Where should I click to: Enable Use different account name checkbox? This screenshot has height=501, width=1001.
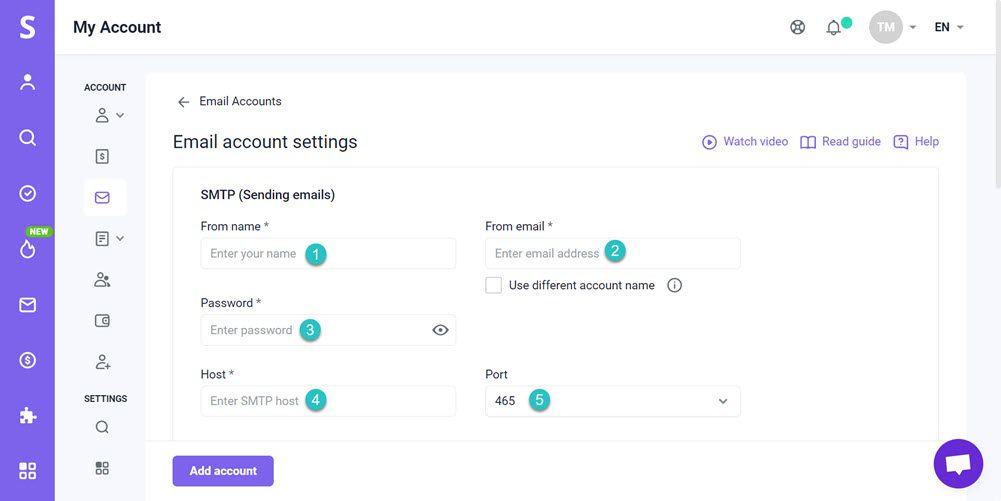click(493, 285)
